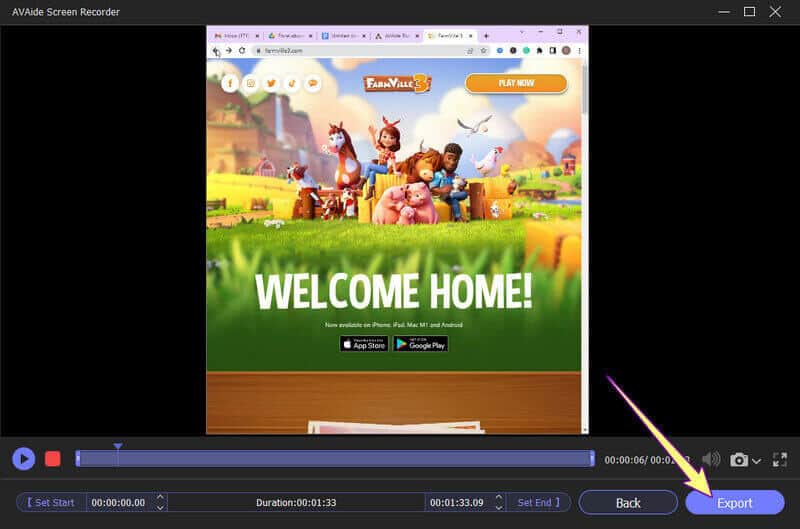Click the tab search chevron in browser
800x529 pixels.
pyautogui.click(x=521, y=32)
